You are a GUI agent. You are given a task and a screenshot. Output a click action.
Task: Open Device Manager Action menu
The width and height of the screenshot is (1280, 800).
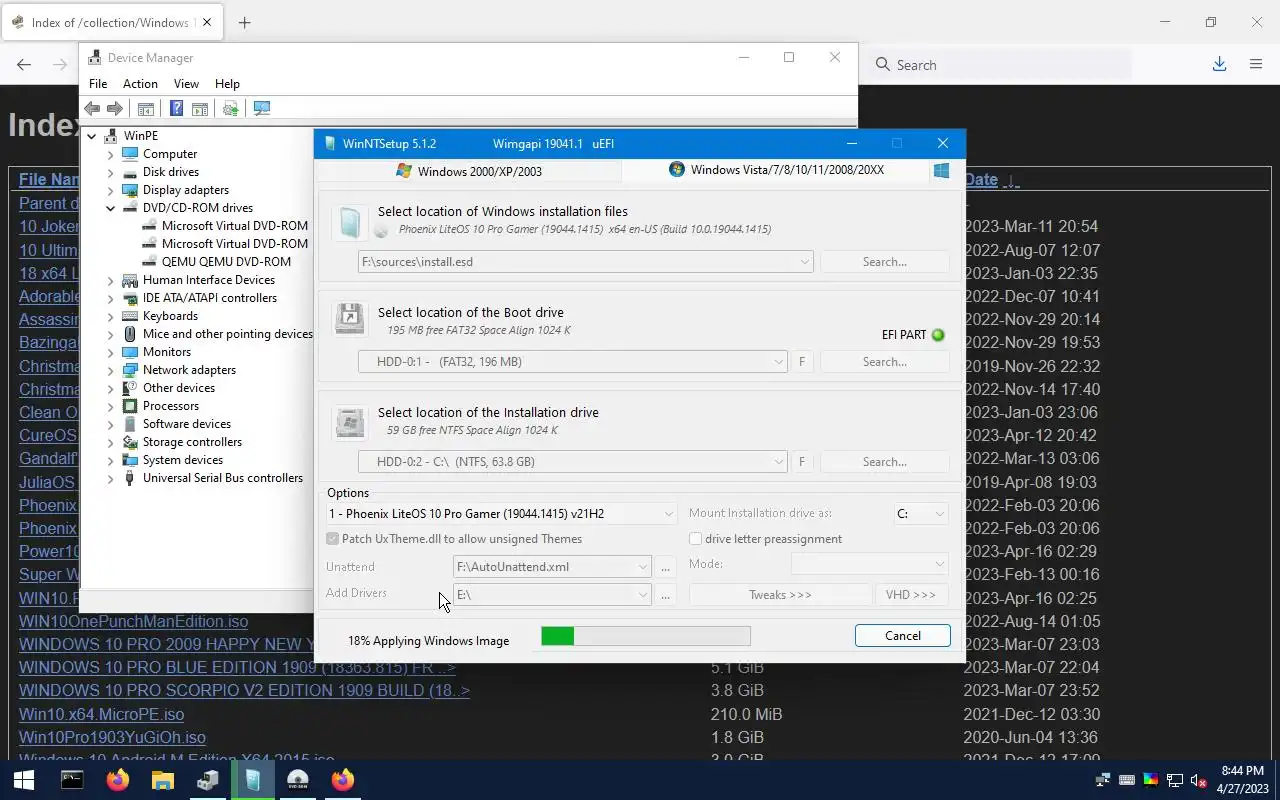tap(140, 84)
